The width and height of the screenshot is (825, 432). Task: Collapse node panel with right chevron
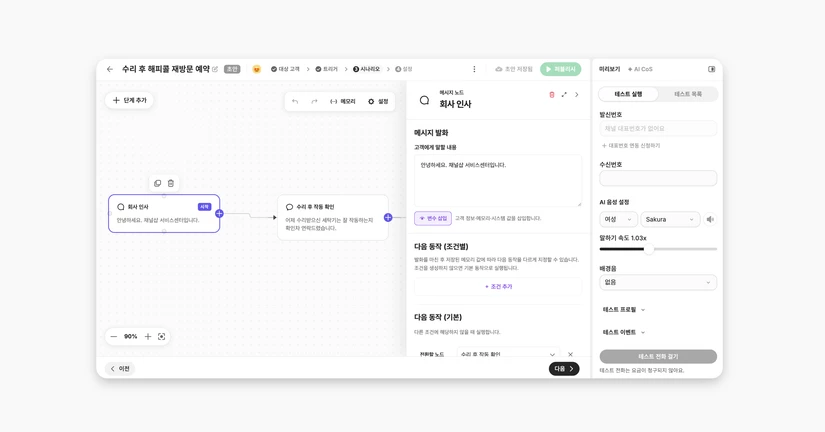577,95
